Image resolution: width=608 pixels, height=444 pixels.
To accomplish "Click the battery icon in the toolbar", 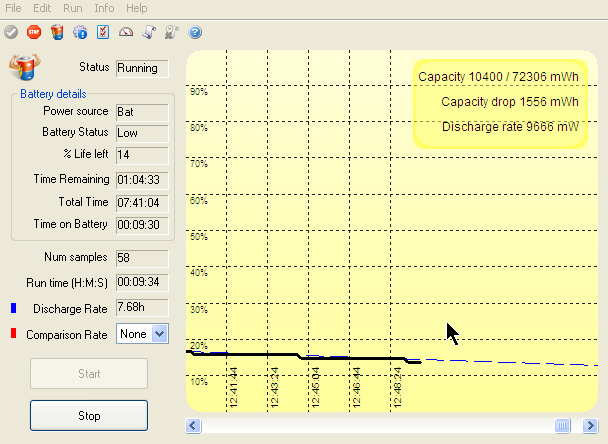I will [56, 33].
